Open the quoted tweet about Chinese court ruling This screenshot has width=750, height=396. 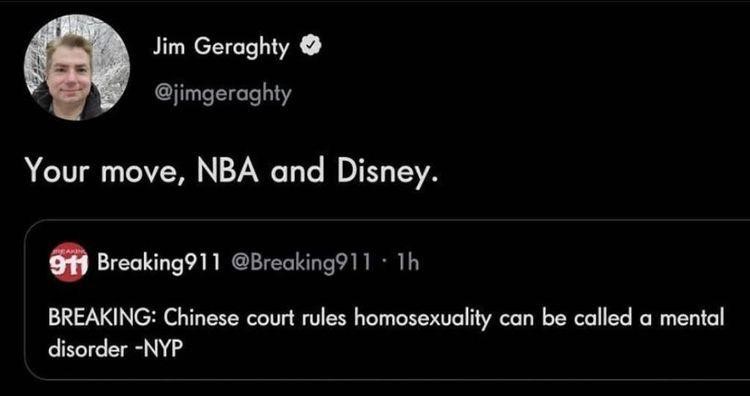click(x=387, y=299)
